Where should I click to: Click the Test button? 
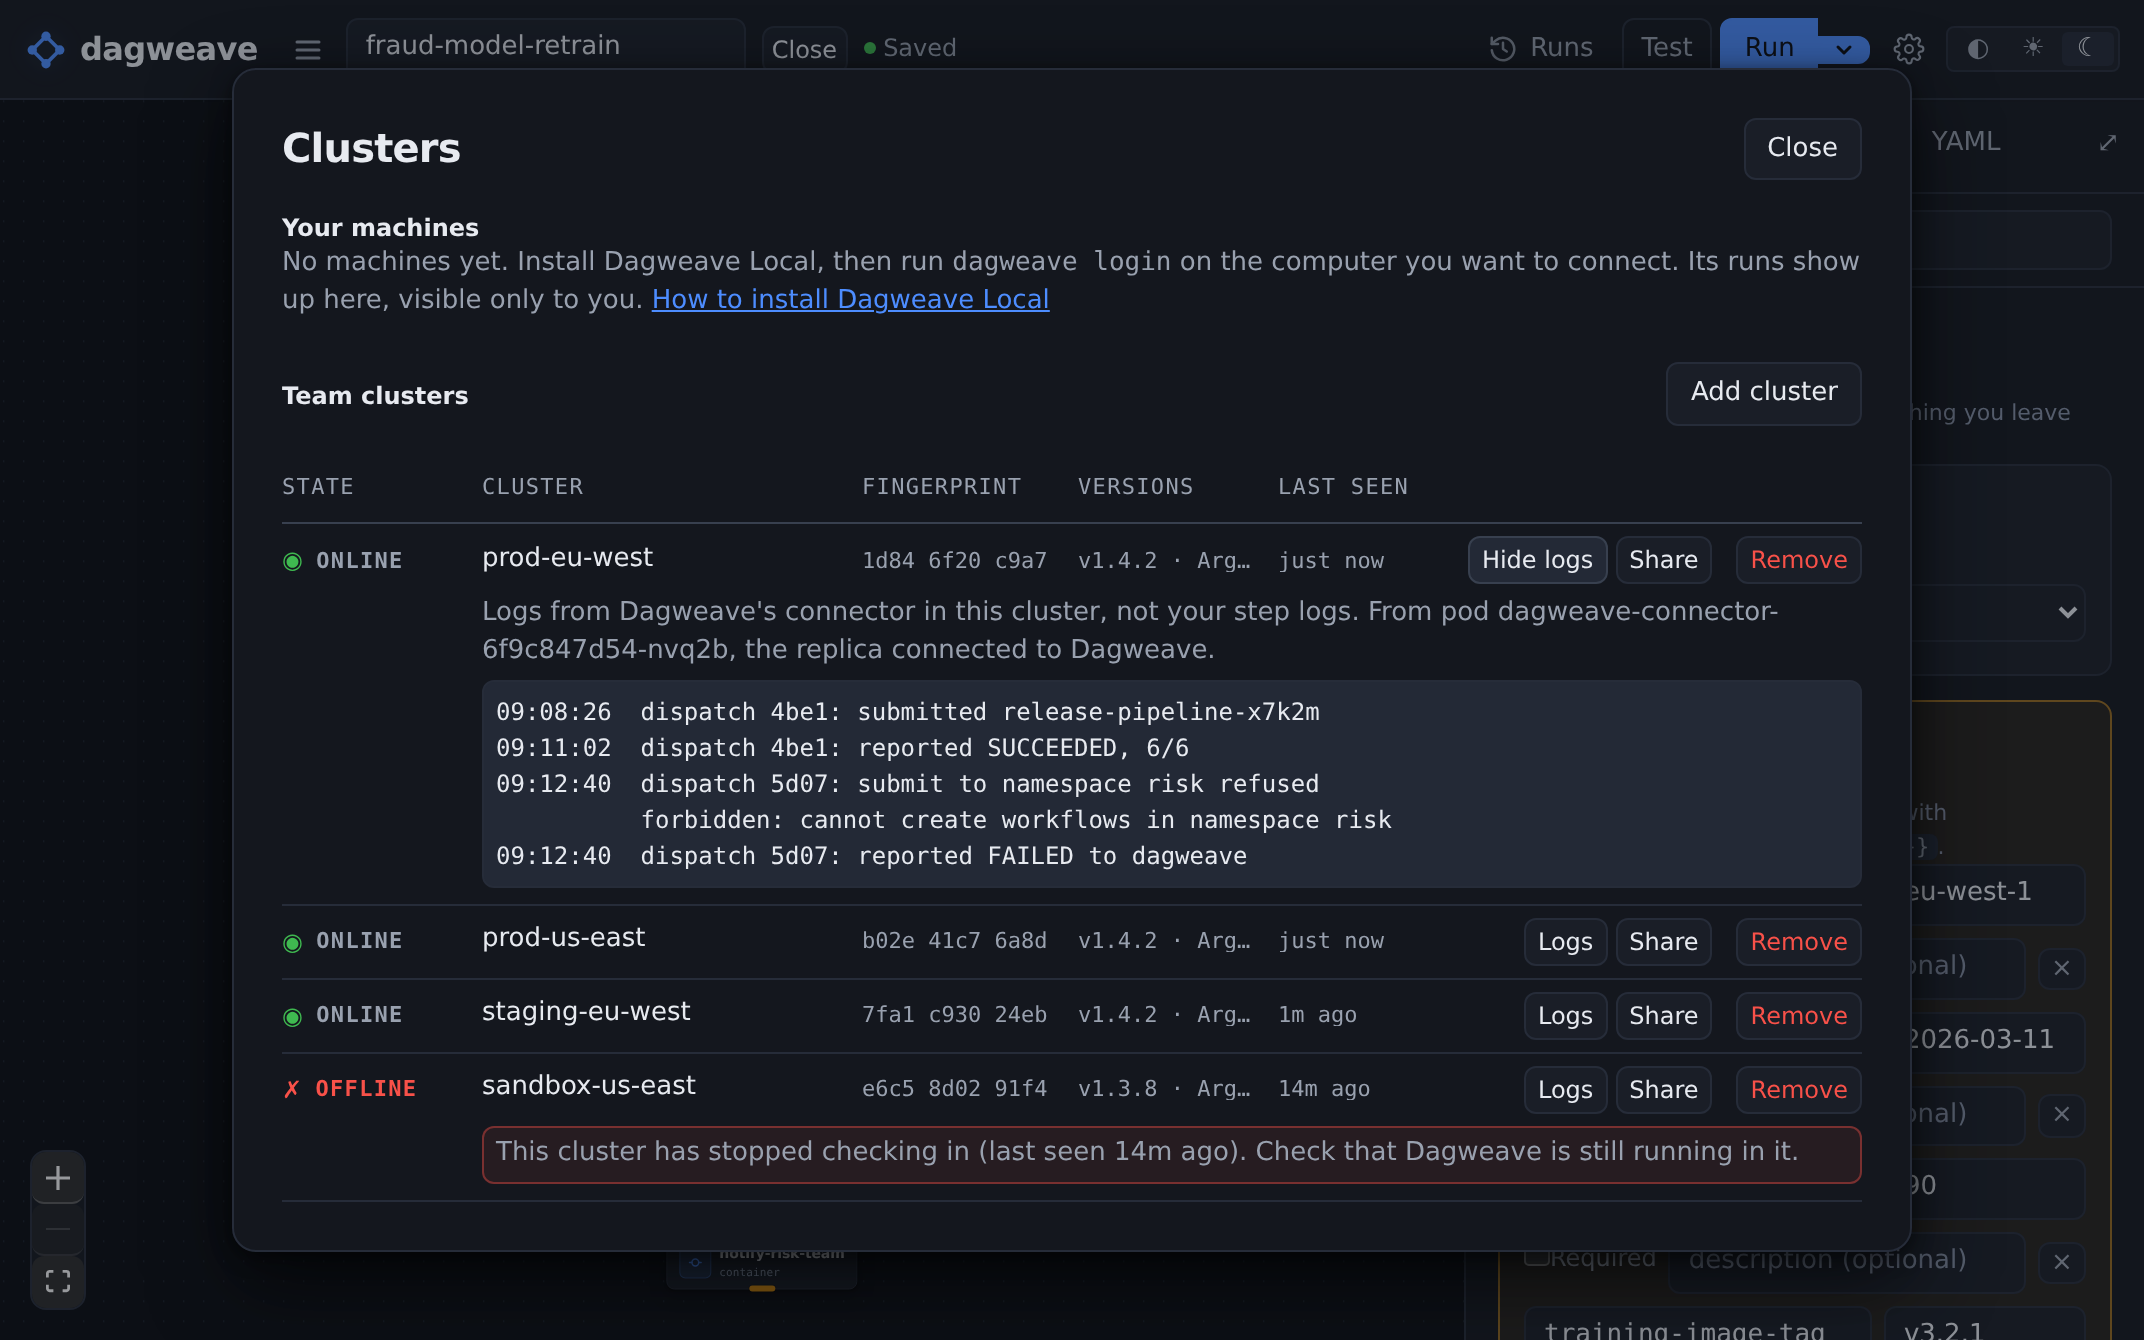tap(1666, 47)
